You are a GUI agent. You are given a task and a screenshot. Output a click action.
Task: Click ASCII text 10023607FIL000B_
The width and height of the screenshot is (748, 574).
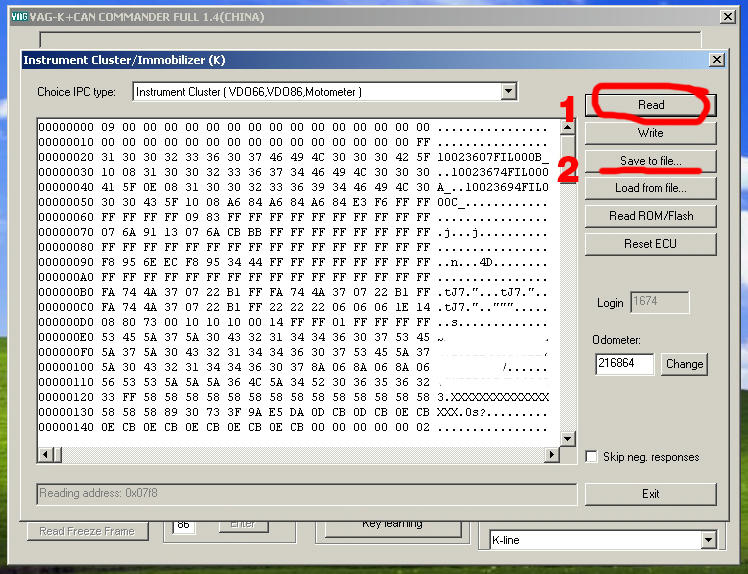(x=493, y=157)
